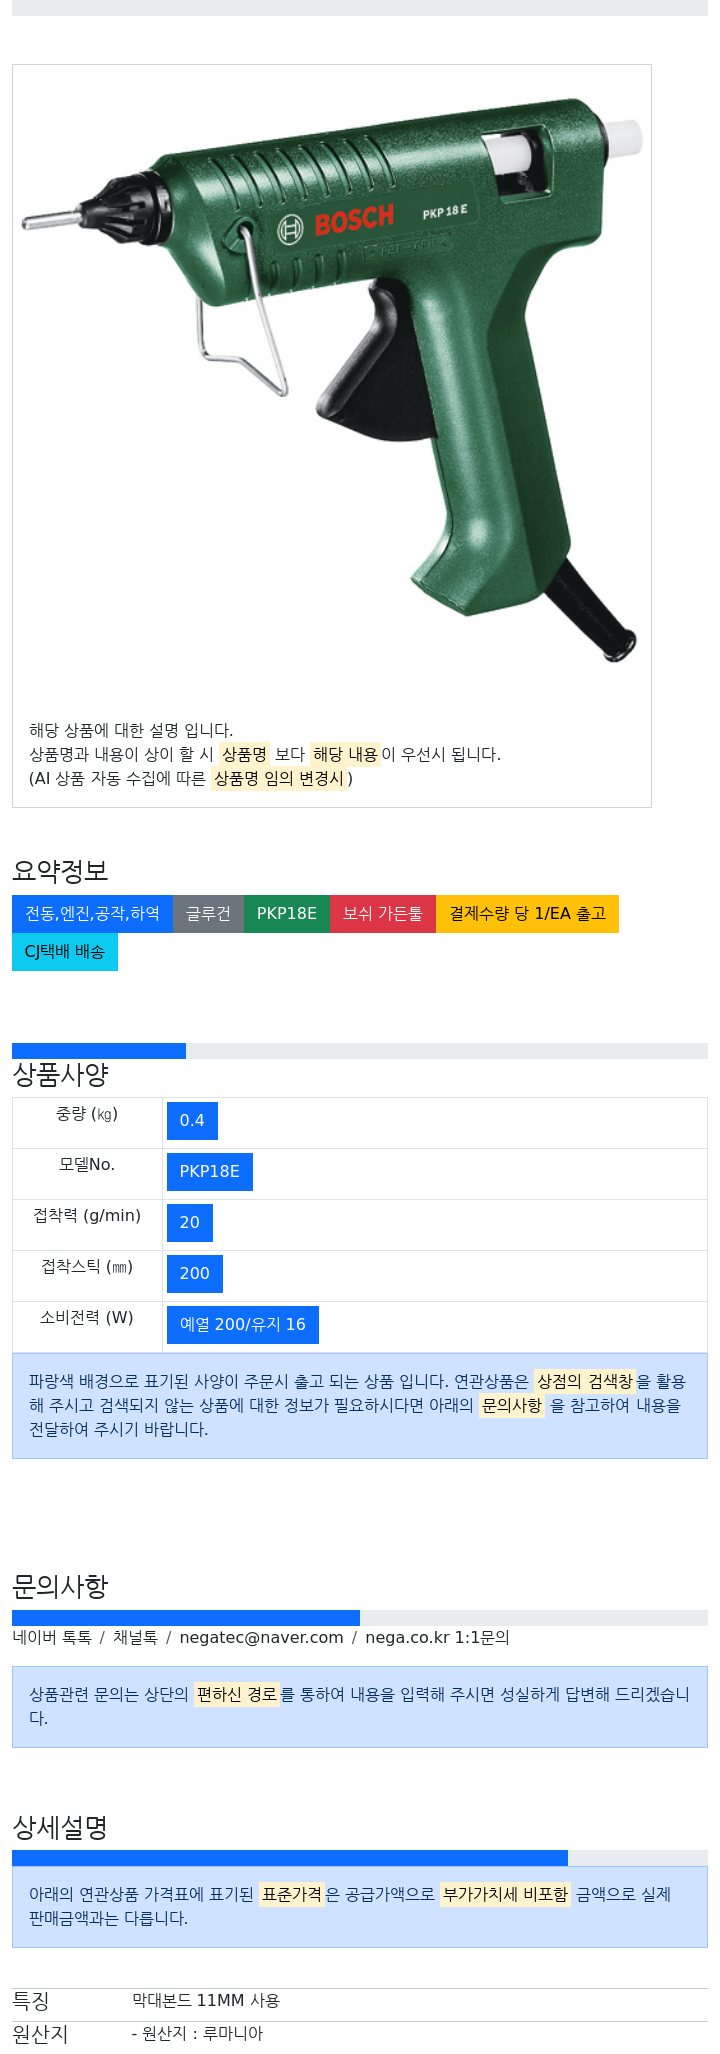This screenshot has height=2054, width=720.
Task: Click the 200 glue stick value
Action: pos(195,1274)
